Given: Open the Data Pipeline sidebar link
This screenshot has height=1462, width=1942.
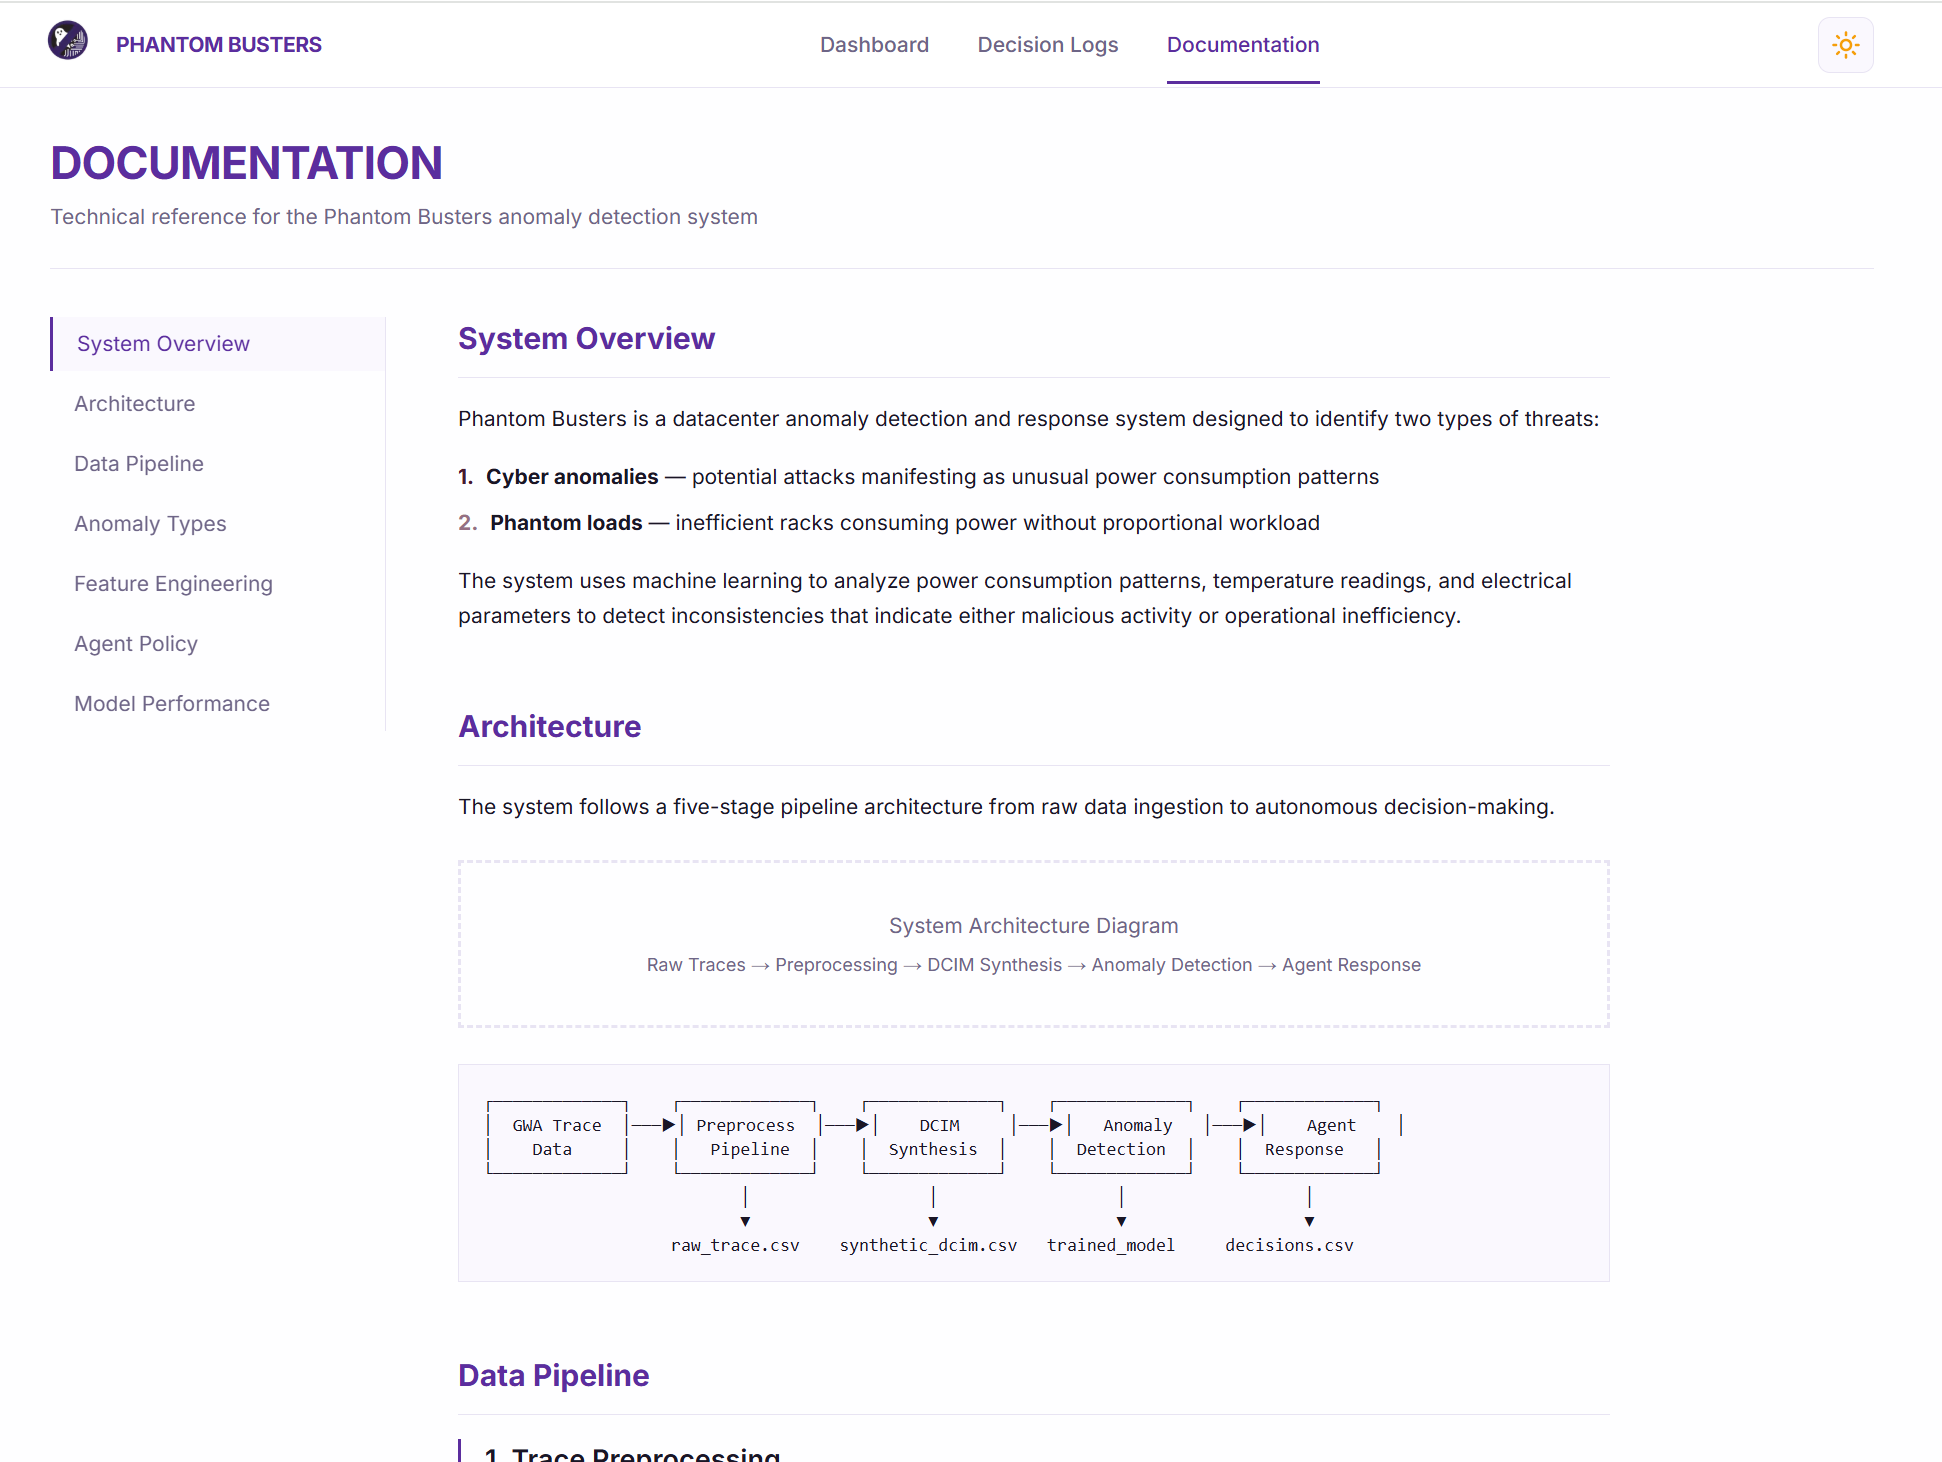Looking at the screenshot, I should click(138, 464).
